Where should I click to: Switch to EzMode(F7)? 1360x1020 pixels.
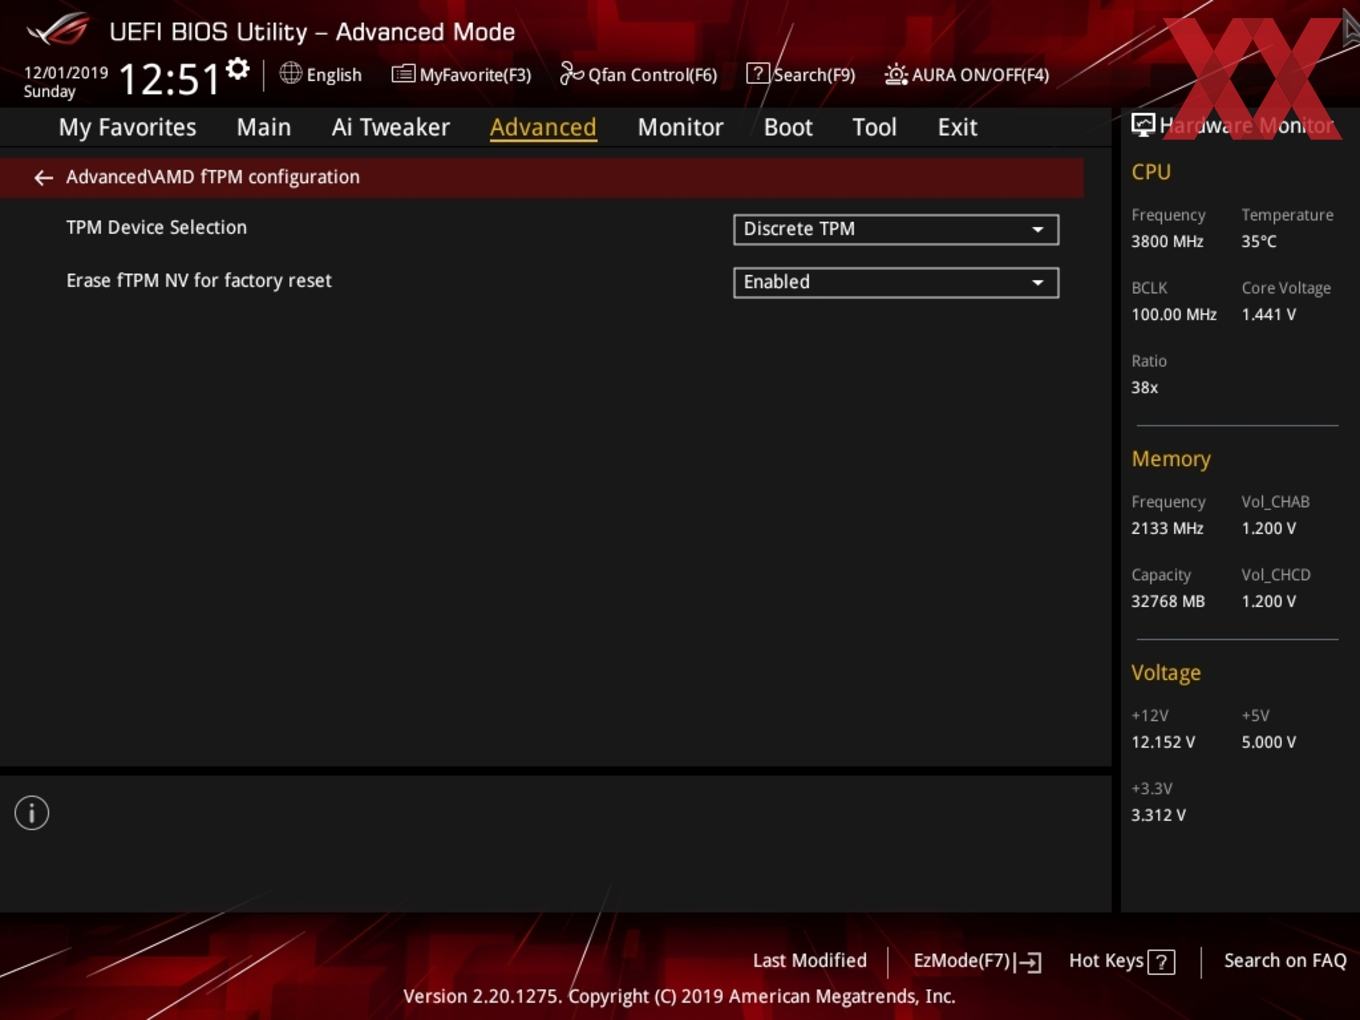point(977,961)
